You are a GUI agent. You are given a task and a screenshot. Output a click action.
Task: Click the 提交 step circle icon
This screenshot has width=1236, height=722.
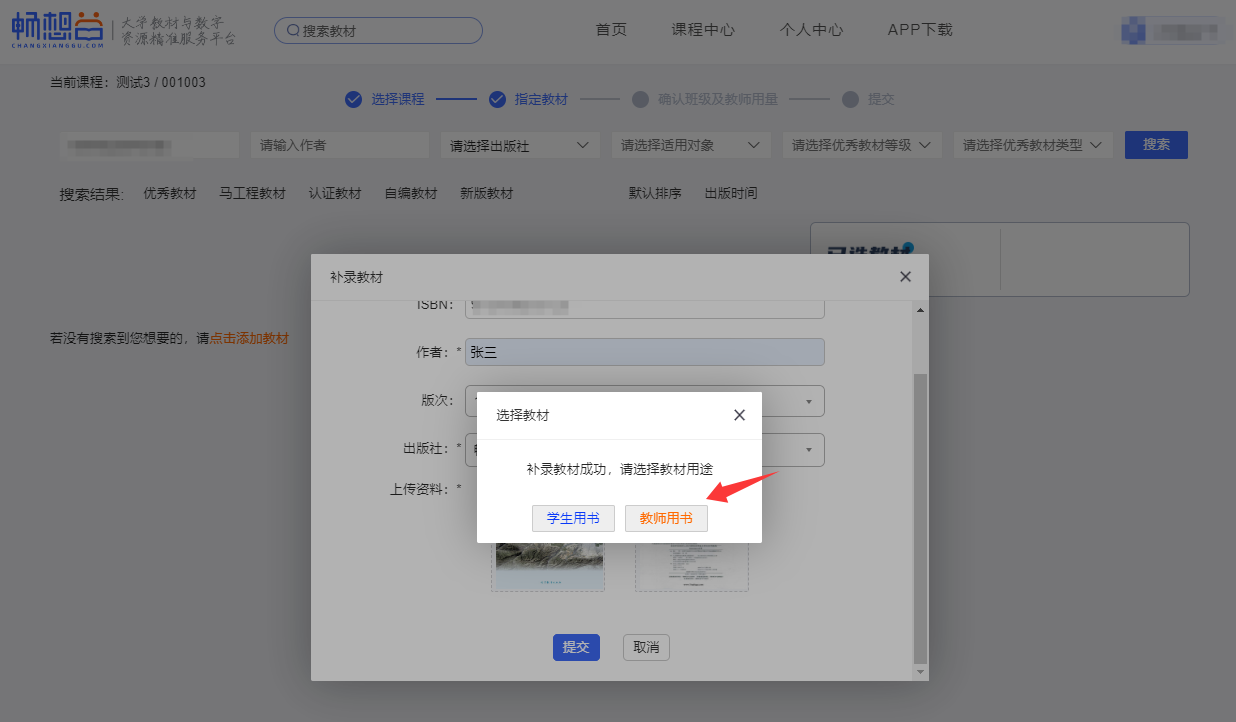click(850, 99)
